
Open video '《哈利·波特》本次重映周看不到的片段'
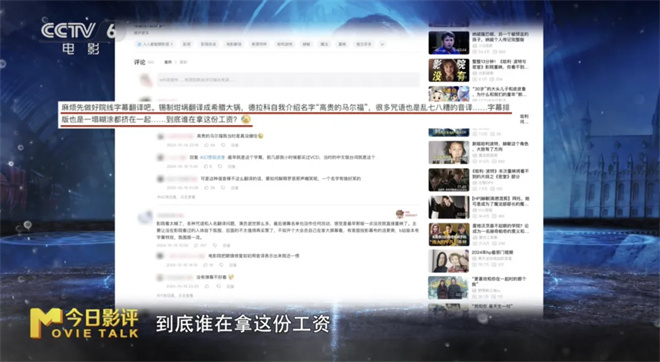(x=500, y=174)
